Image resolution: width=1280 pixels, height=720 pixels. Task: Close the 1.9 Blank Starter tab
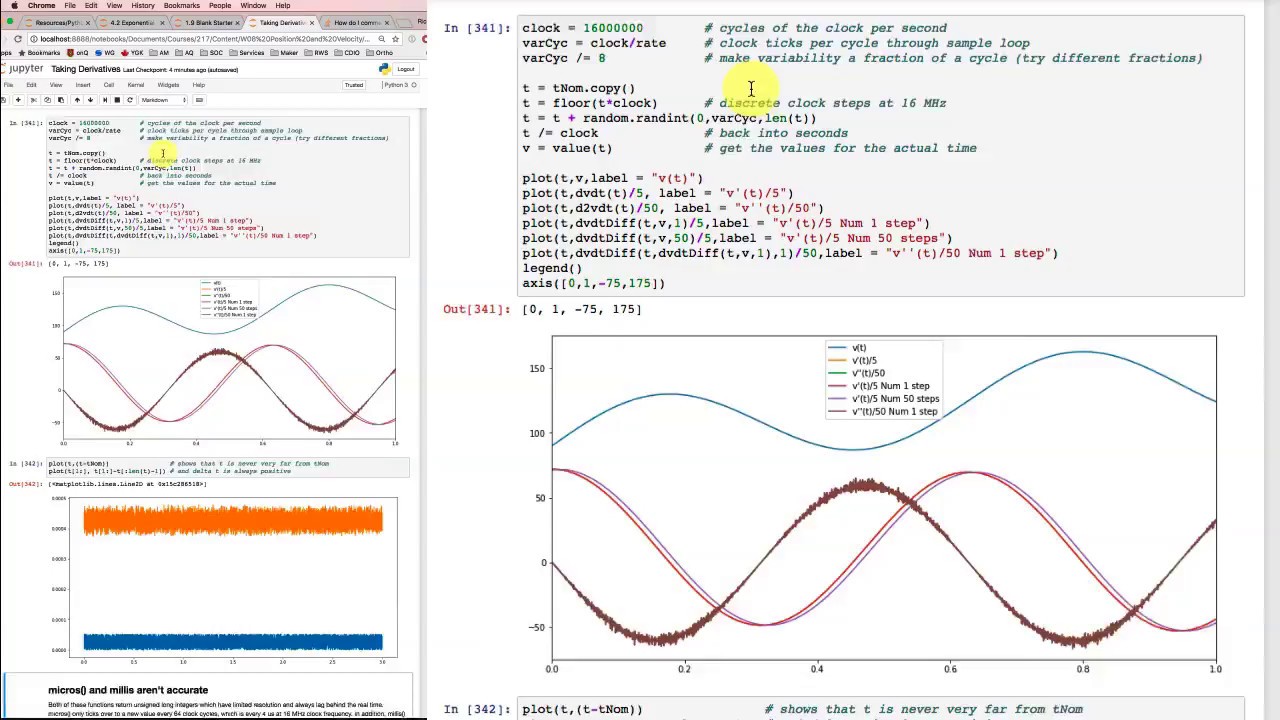point(237,23)
